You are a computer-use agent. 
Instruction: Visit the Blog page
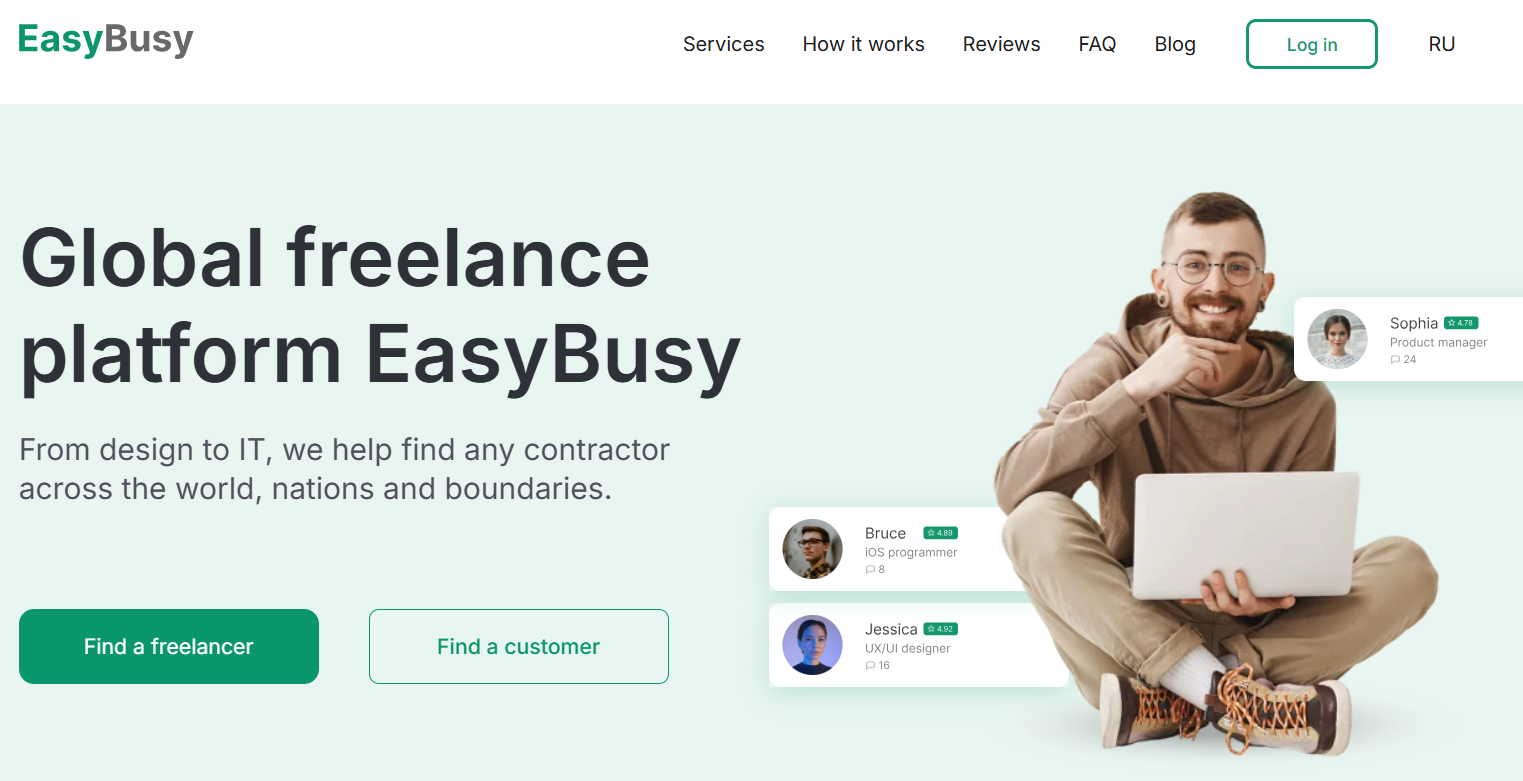click(x=1175, y=44)
